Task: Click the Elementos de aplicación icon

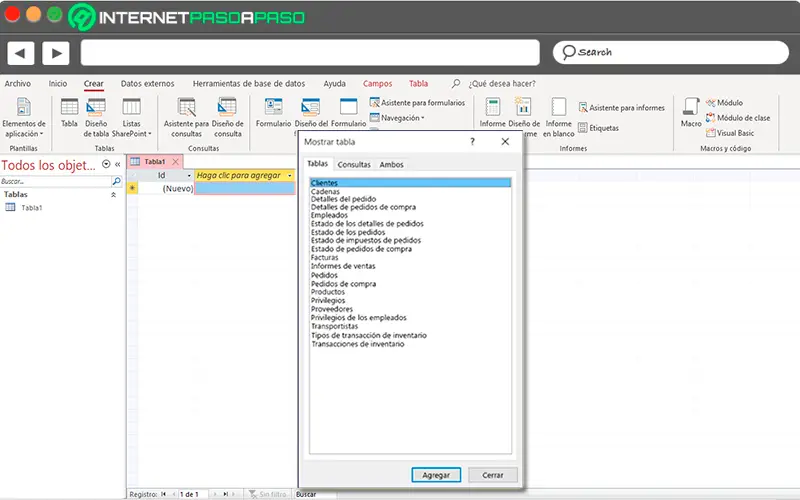Action: (23, 107)
